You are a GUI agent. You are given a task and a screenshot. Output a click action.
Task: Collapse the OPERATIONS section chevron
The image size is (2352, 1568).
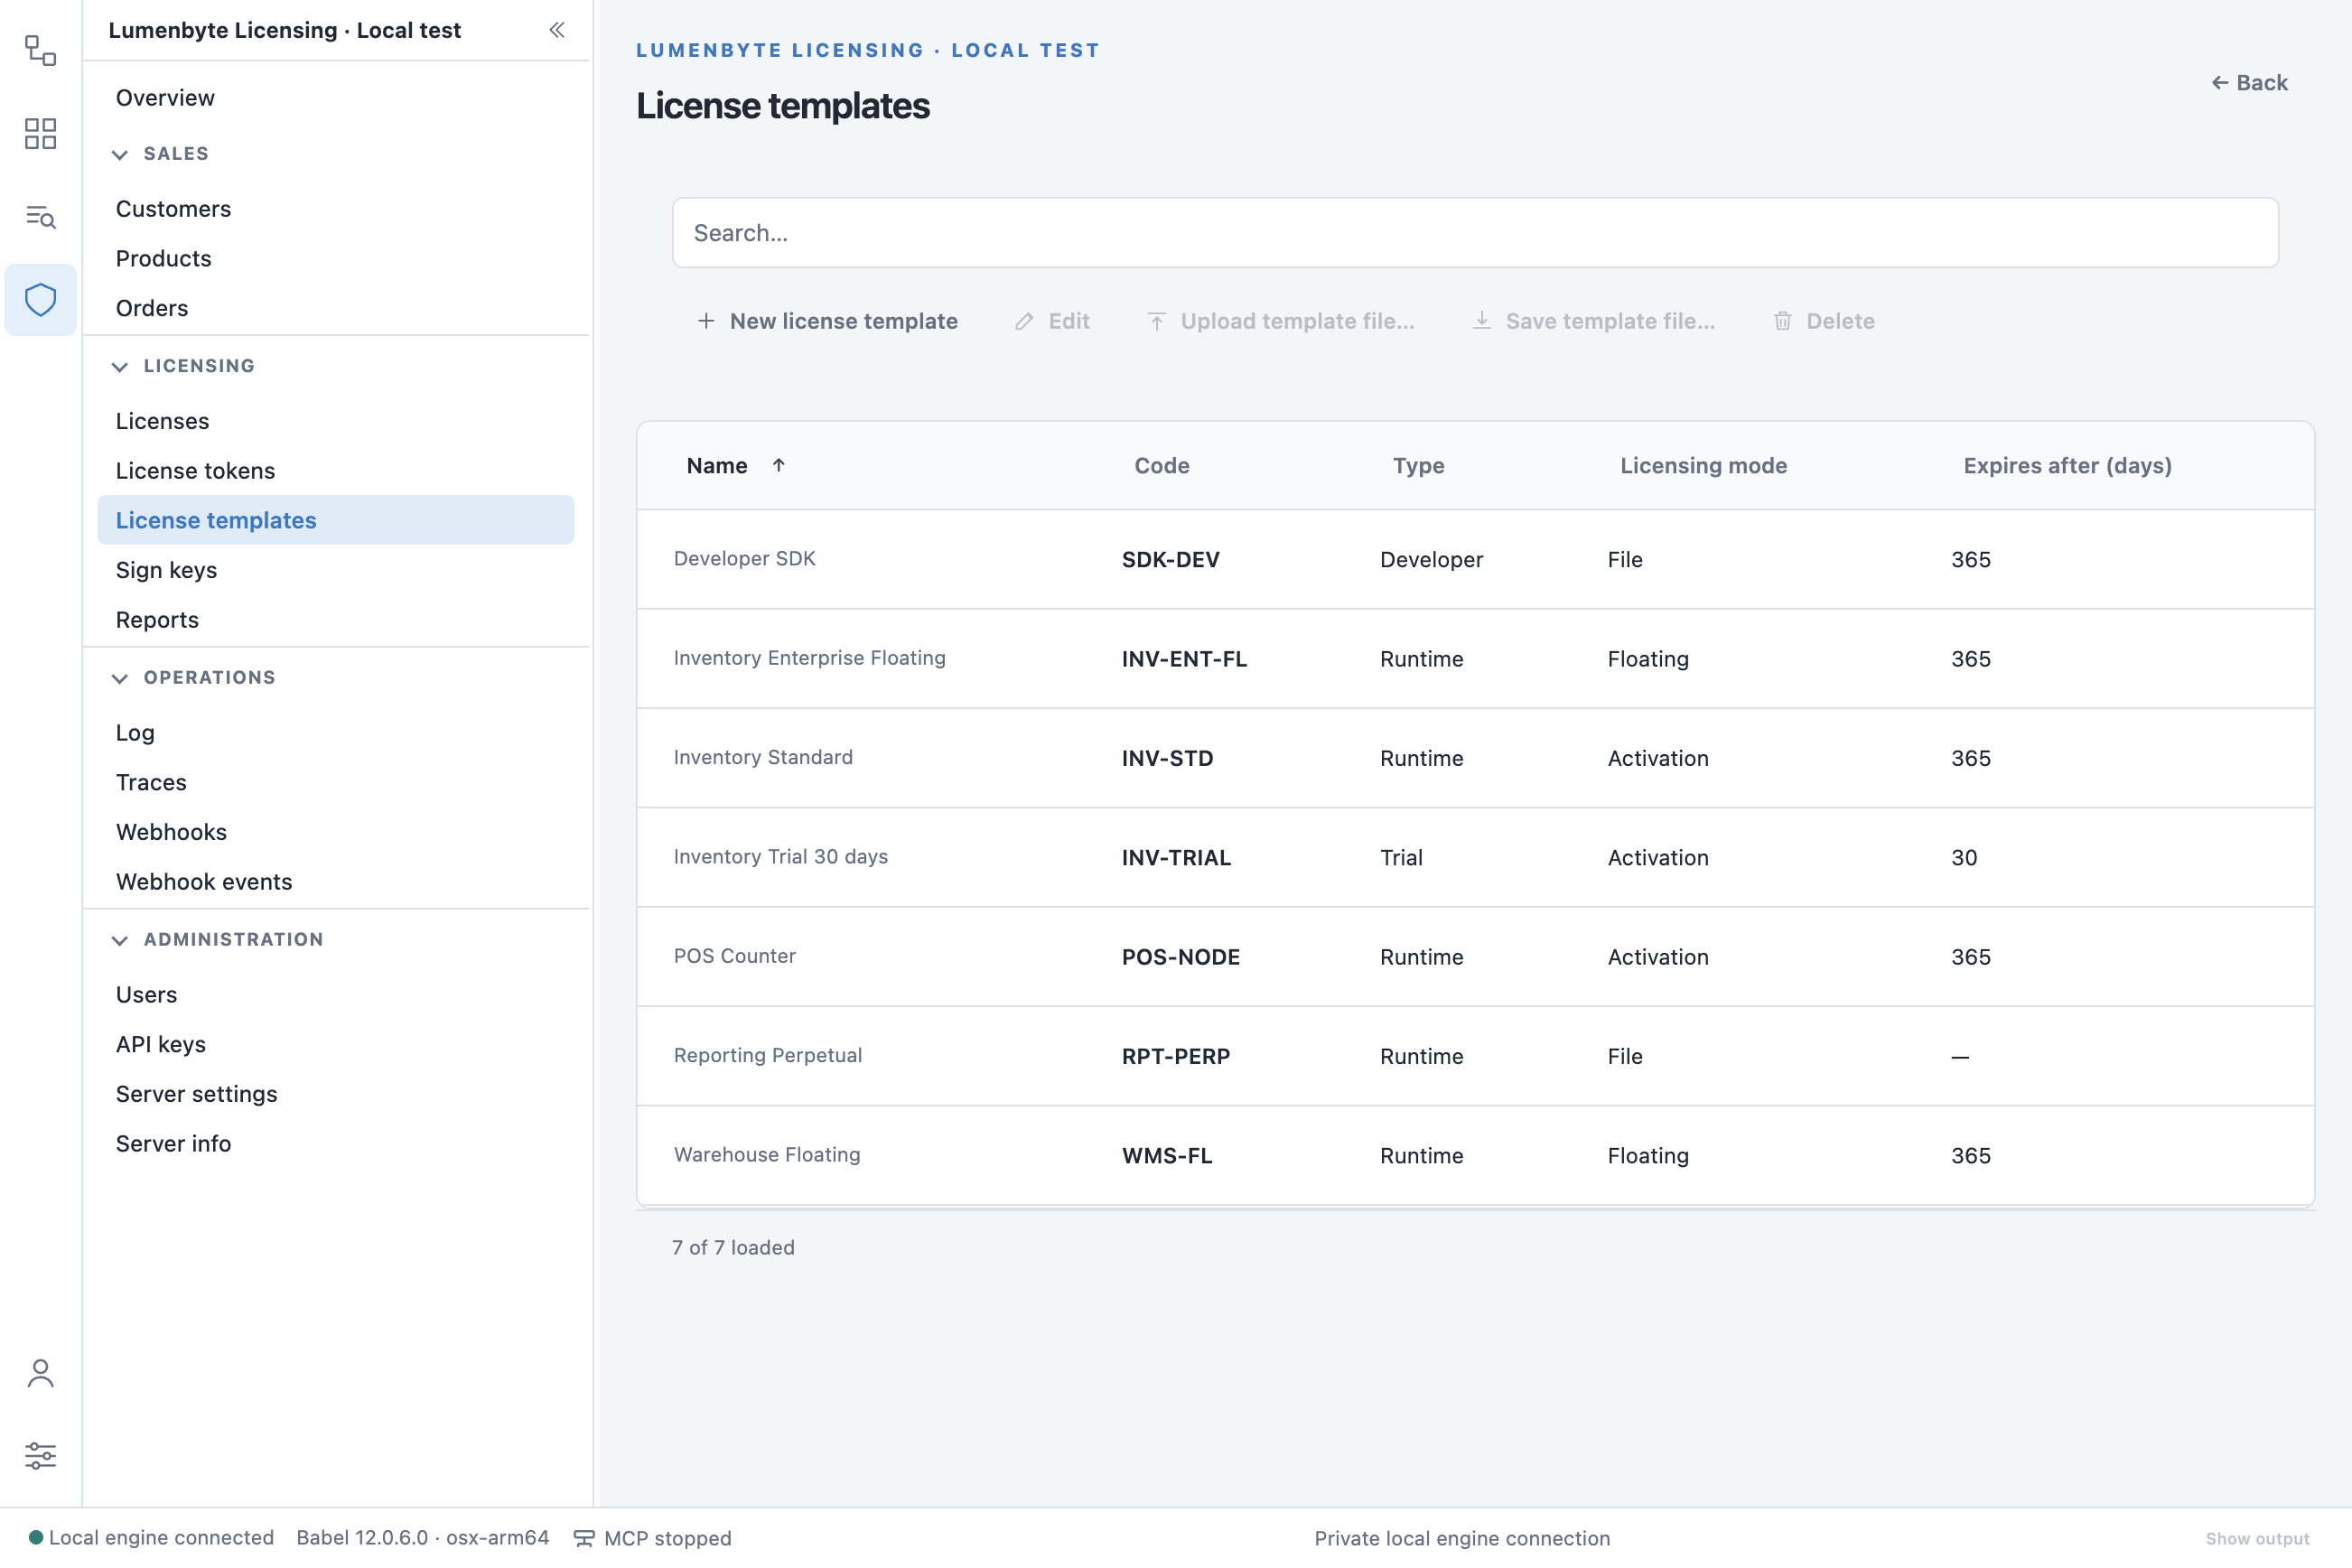[120, 678]
